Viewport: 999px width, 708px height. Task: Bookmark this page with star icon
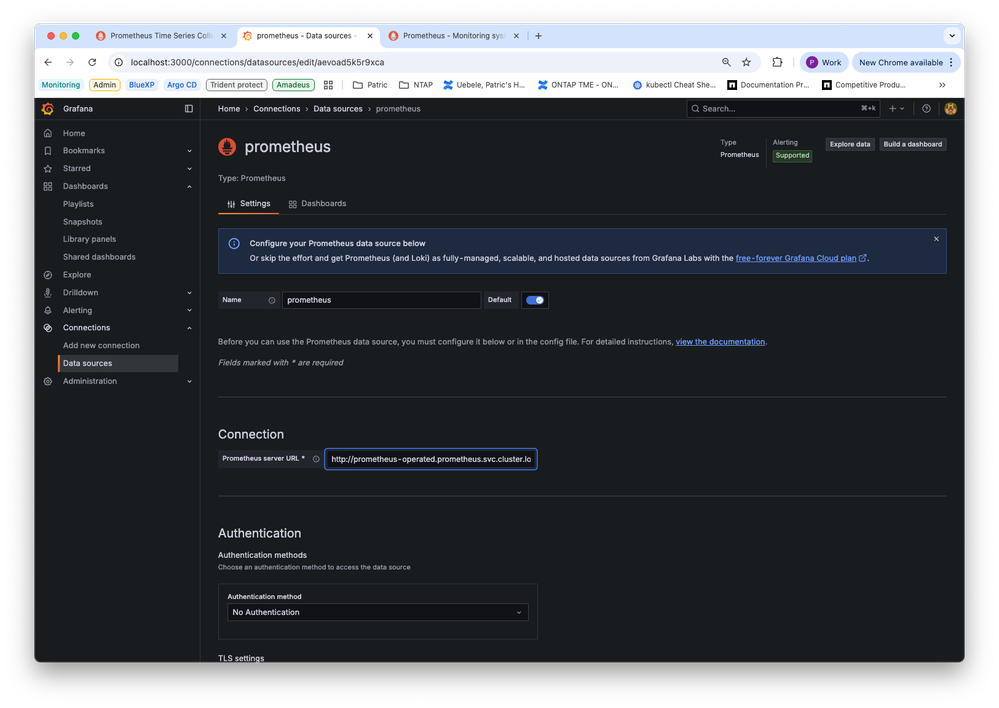click(x=746, y=62)
